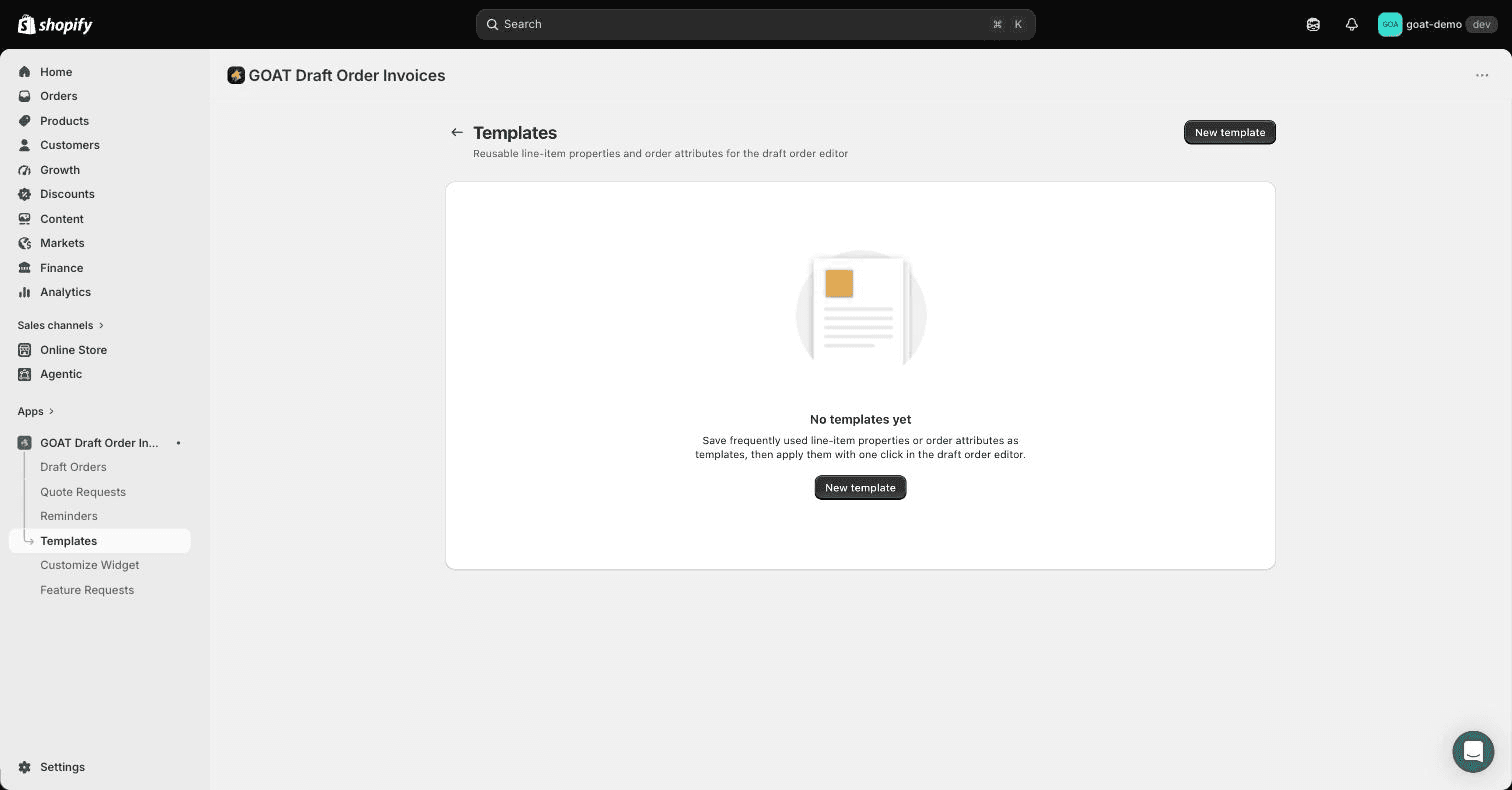Click the Analytics label
1512x790 pixels.
click(65, 292)
